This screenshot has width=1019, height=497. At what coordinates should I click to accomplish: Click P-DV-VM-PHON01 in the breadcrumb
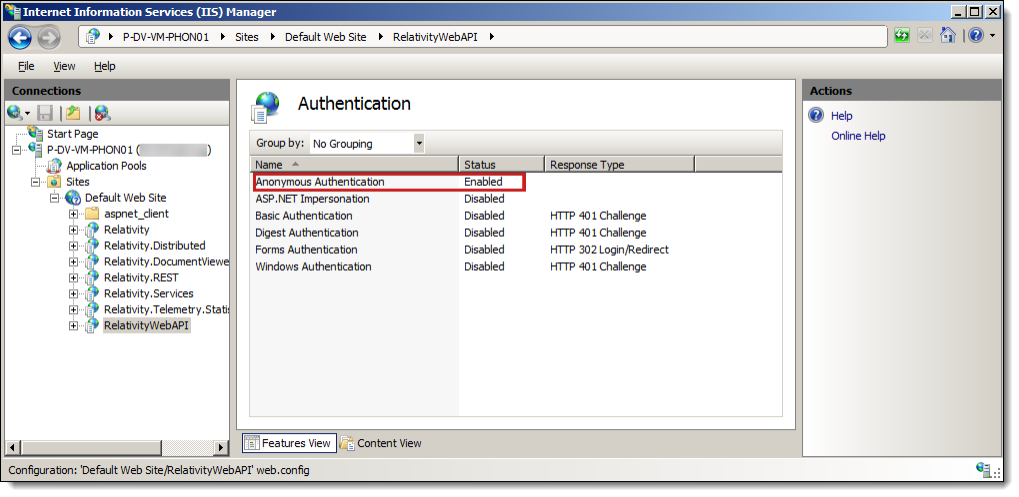[166, 37]
